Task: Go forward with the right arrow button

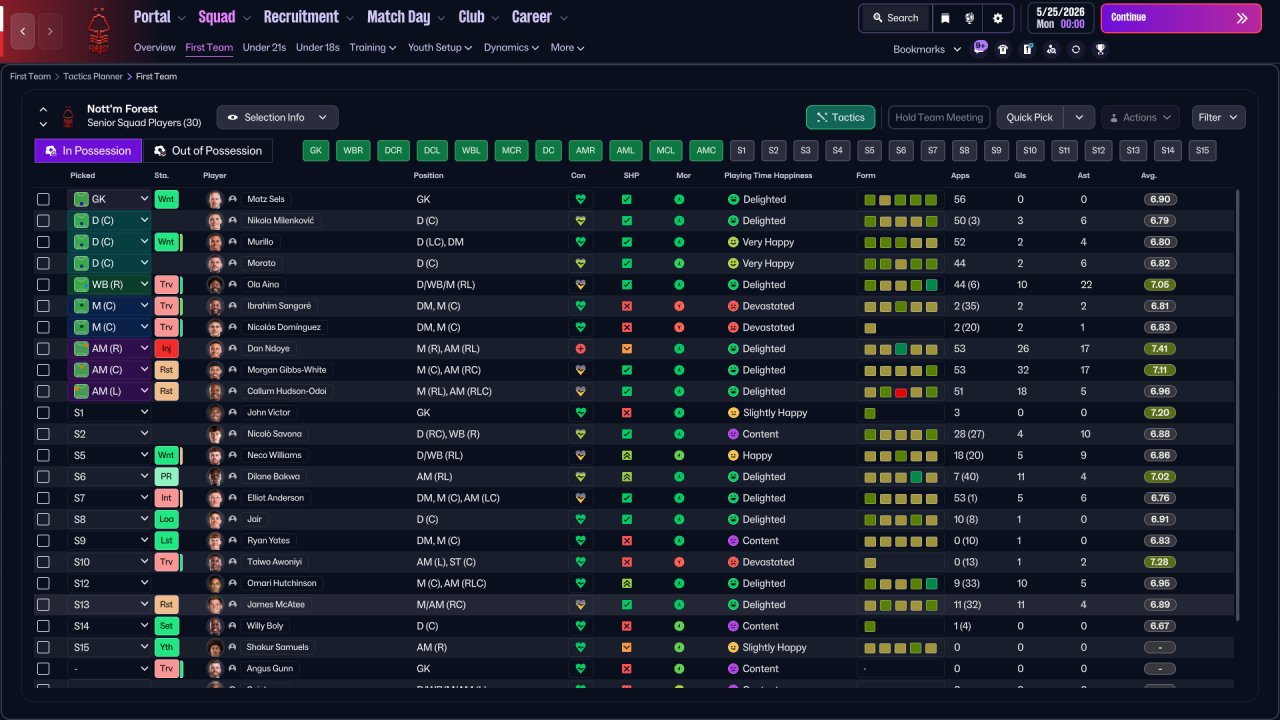Action: point(49,31)
